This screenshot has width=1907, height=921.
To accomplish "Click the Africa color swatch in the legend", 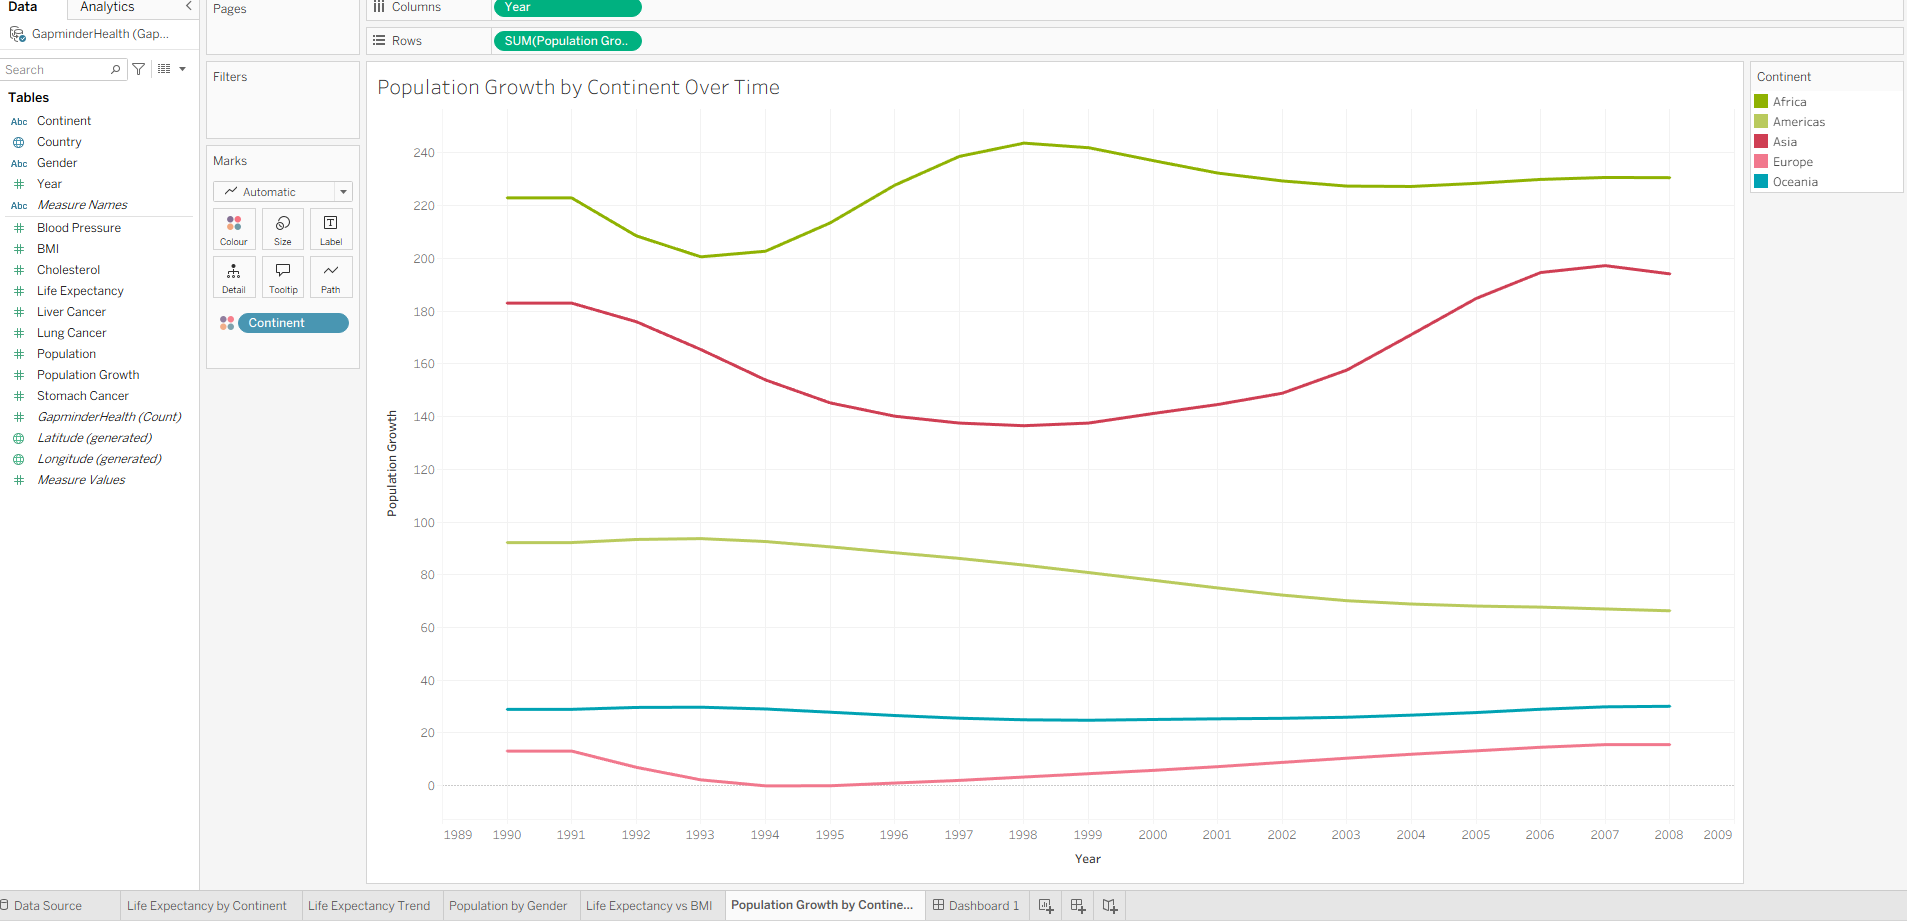I will click(1760, 101).
